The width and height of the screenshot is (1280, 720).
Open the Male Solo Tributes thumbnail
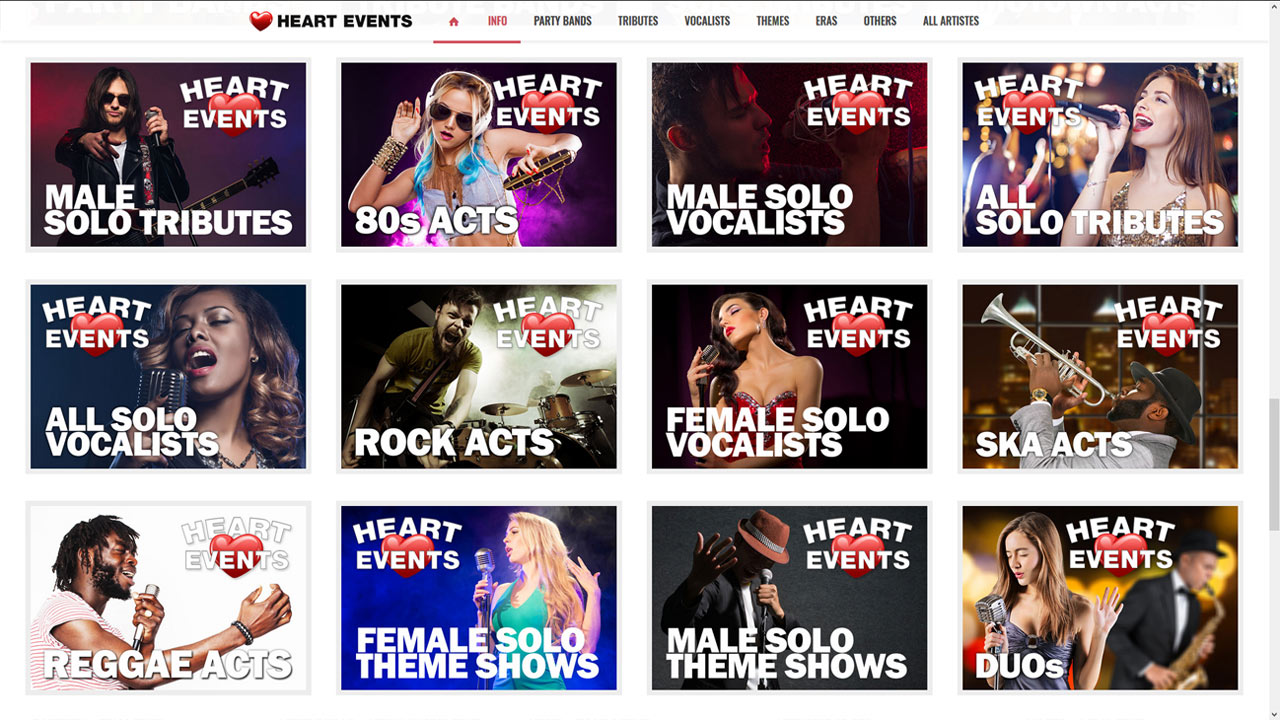pos(168,155)
